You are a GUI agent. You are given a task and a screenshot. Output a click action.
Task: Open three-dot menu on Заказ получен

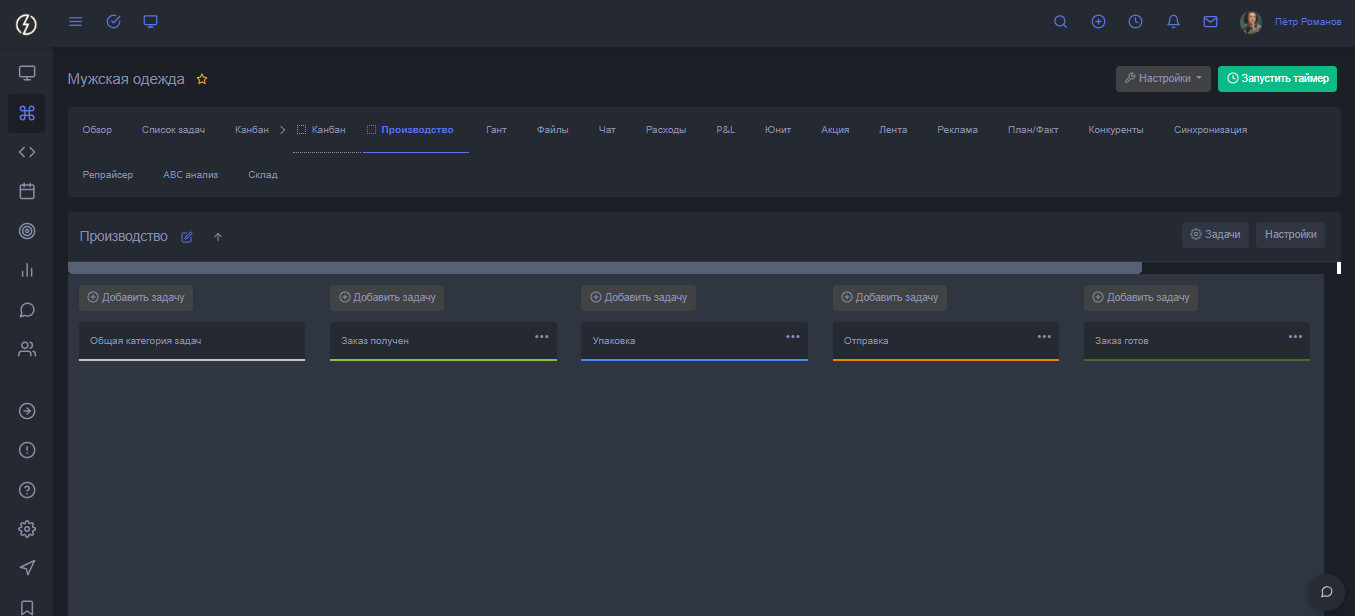click(x=541, y=337)
